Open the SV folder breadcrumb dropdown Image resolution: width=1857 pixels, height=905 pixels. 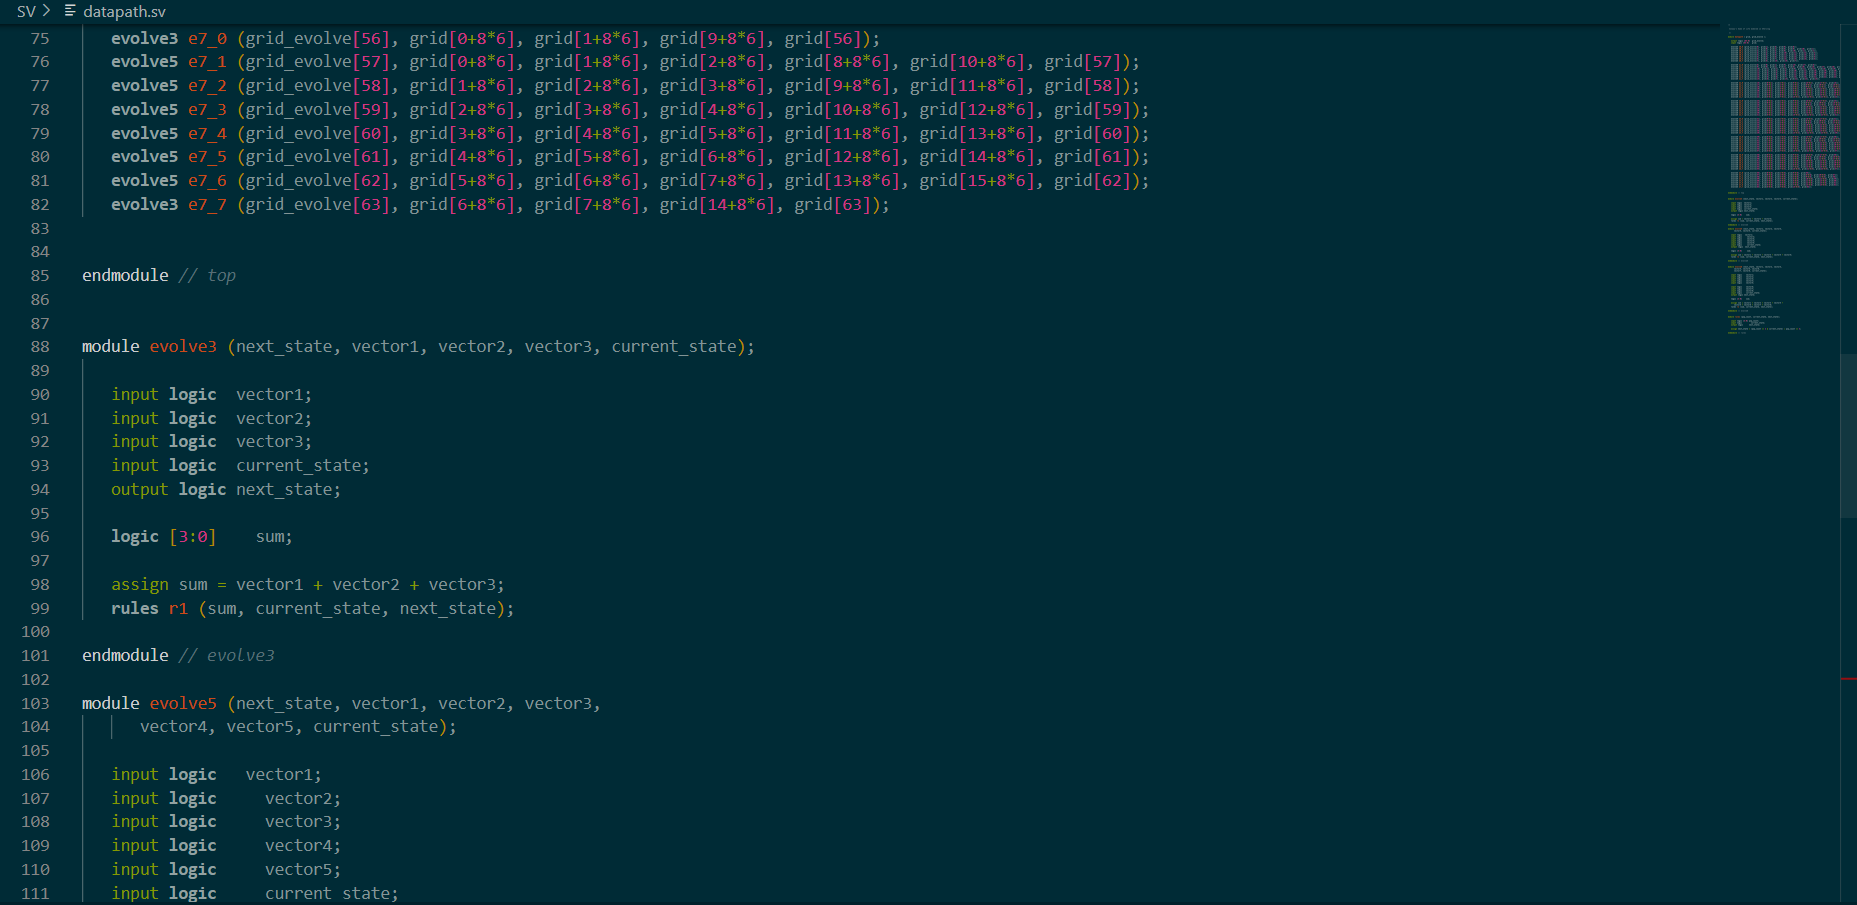[25, 11]
